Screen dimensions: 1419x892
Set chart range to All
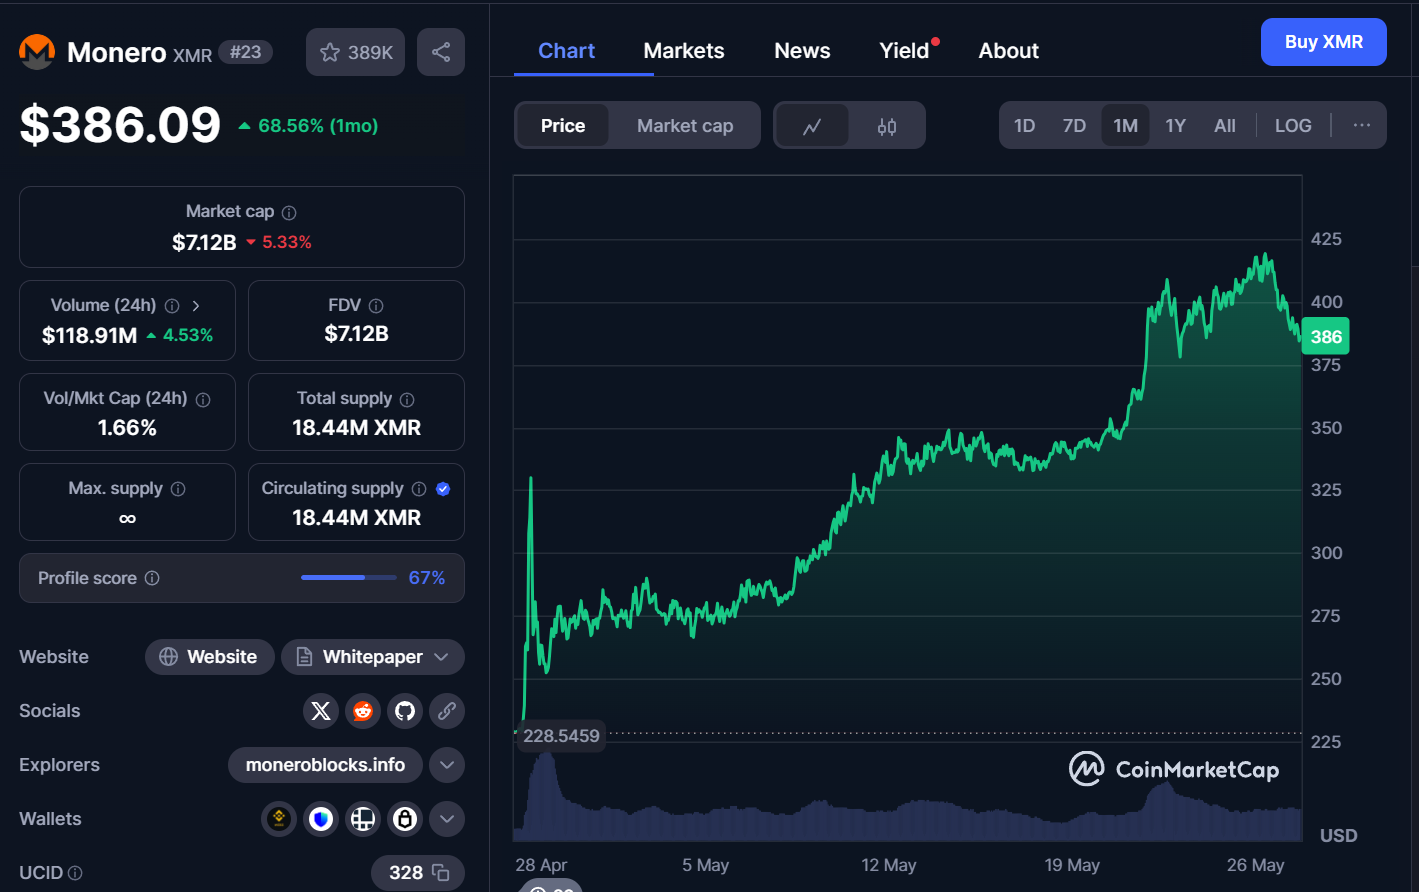point(1225,126)
